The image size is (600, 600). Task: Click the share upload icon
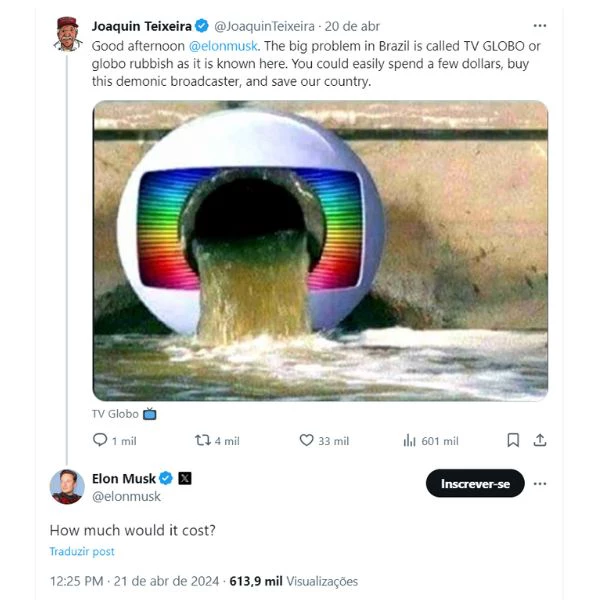[539, 440]
